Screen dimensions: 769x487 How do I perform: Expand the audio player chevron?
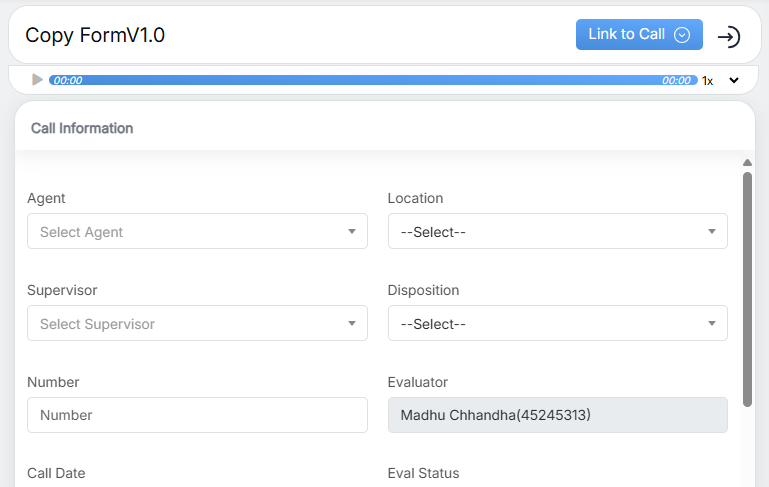(x=734, y=81)
